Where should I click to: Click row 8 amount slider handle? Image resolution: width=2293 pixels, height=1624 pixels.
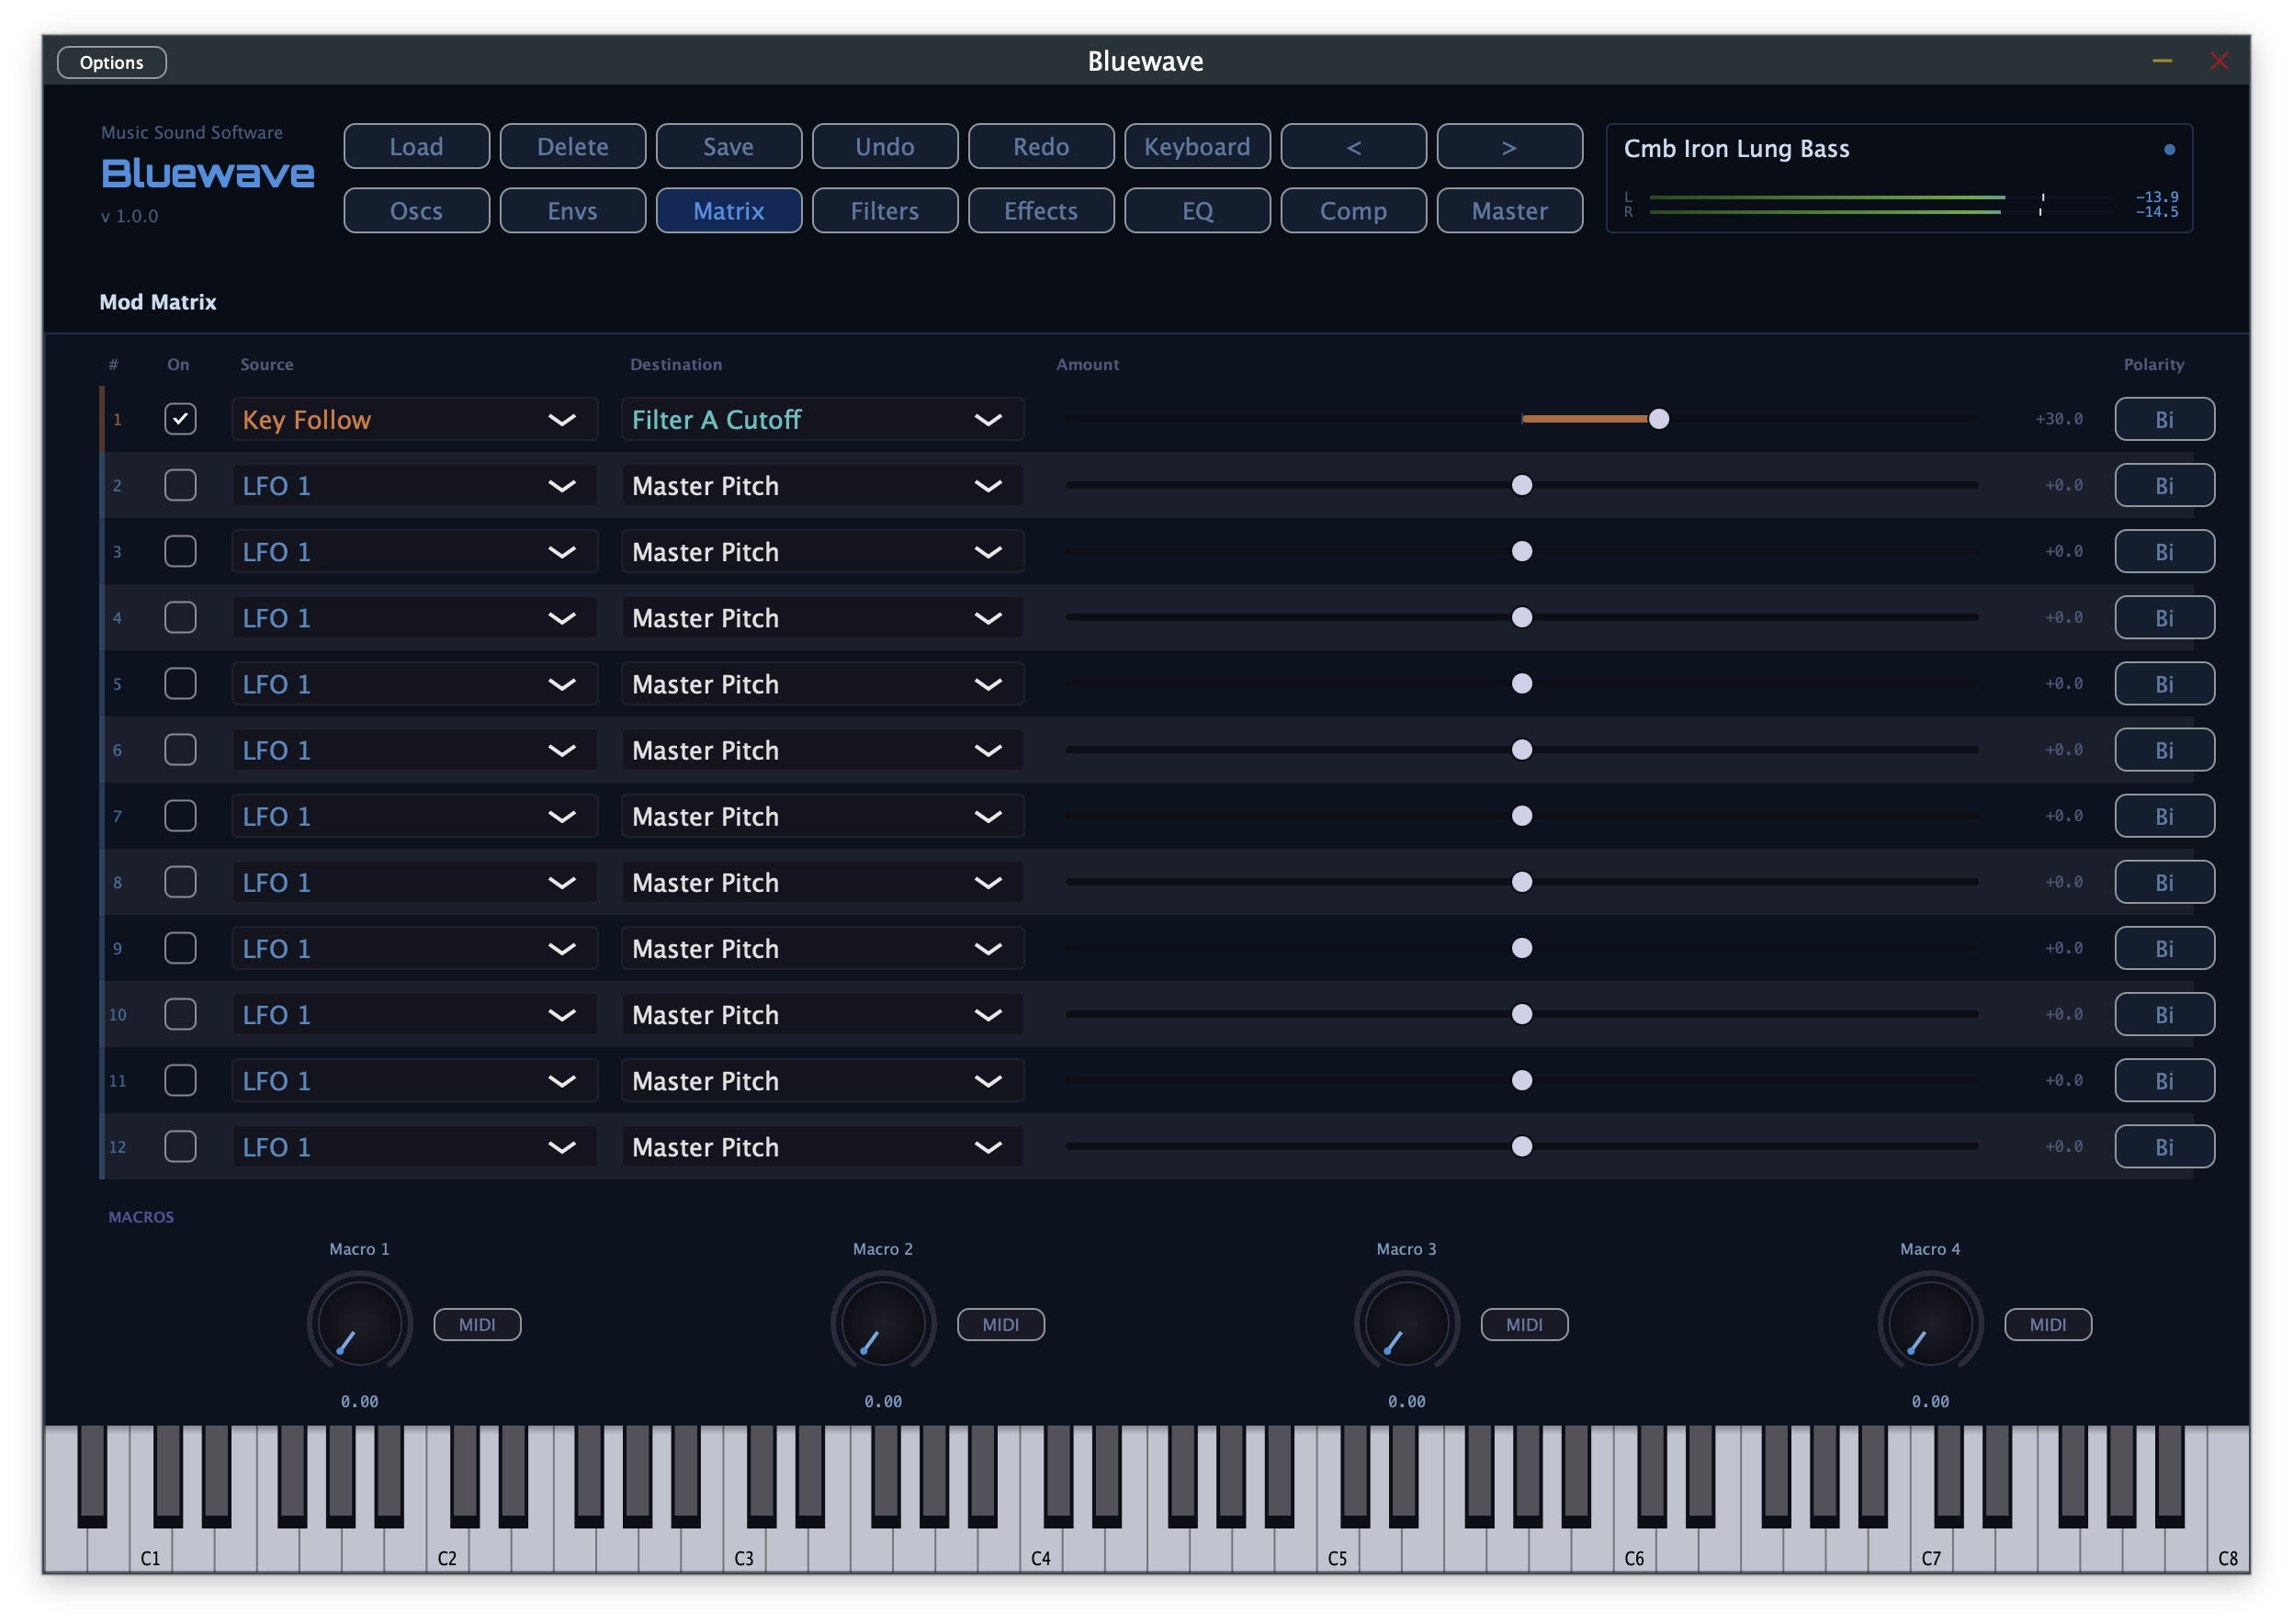[1521, 882]
